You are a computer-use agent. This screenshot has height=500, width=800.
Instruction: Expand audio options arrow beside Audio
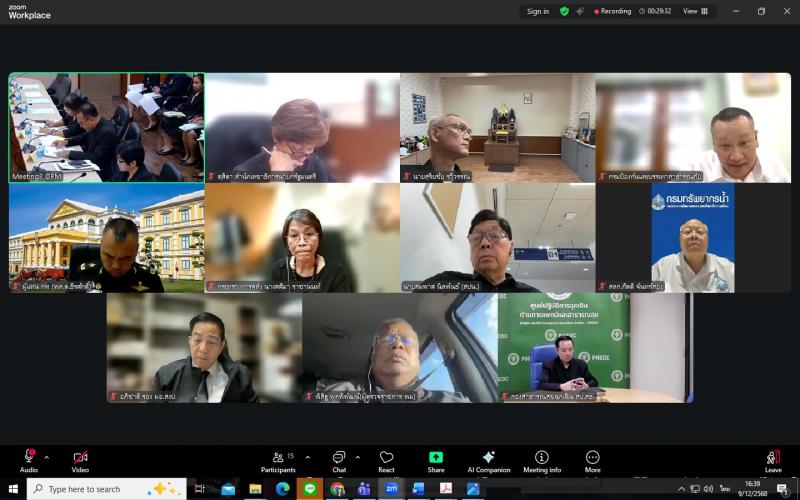point(46,458)
